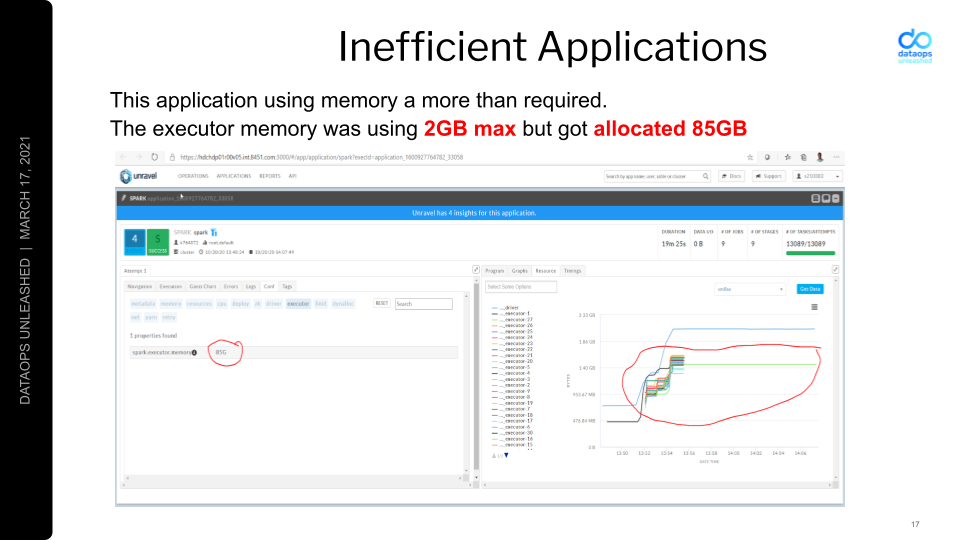Screen dimensions: 960x540
Task: Open the OPERATIONS menu
Action: pyautogui.click(x=193, y=176)
